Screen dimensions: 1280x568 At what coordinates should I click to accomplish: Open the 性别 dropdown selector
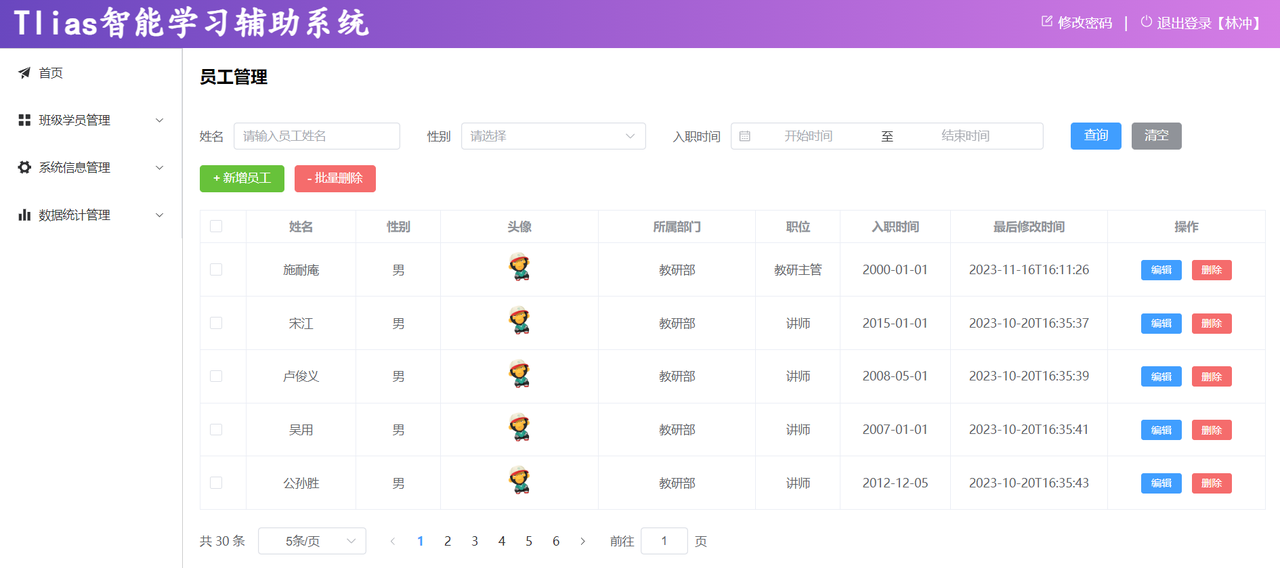click(x=553, y=136)
